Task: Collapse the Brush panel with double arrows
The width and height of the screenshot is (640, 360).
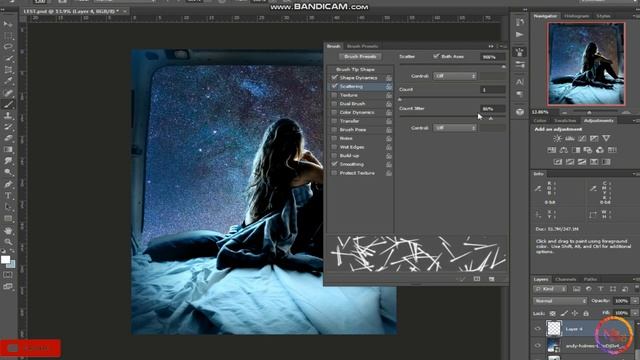Action: click(x=491, y=46)
